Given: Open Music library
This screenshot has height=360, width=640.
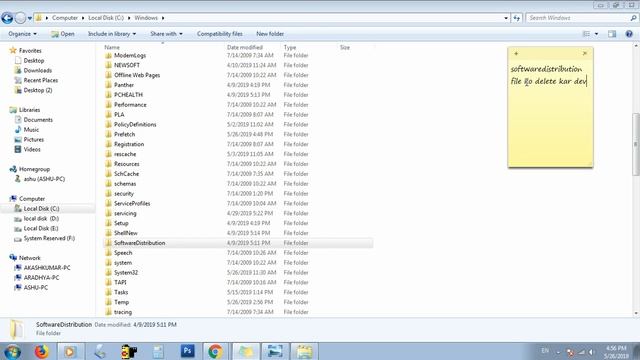Looking at the screenshot, I should pyautogui.click(x=31, y=130).
